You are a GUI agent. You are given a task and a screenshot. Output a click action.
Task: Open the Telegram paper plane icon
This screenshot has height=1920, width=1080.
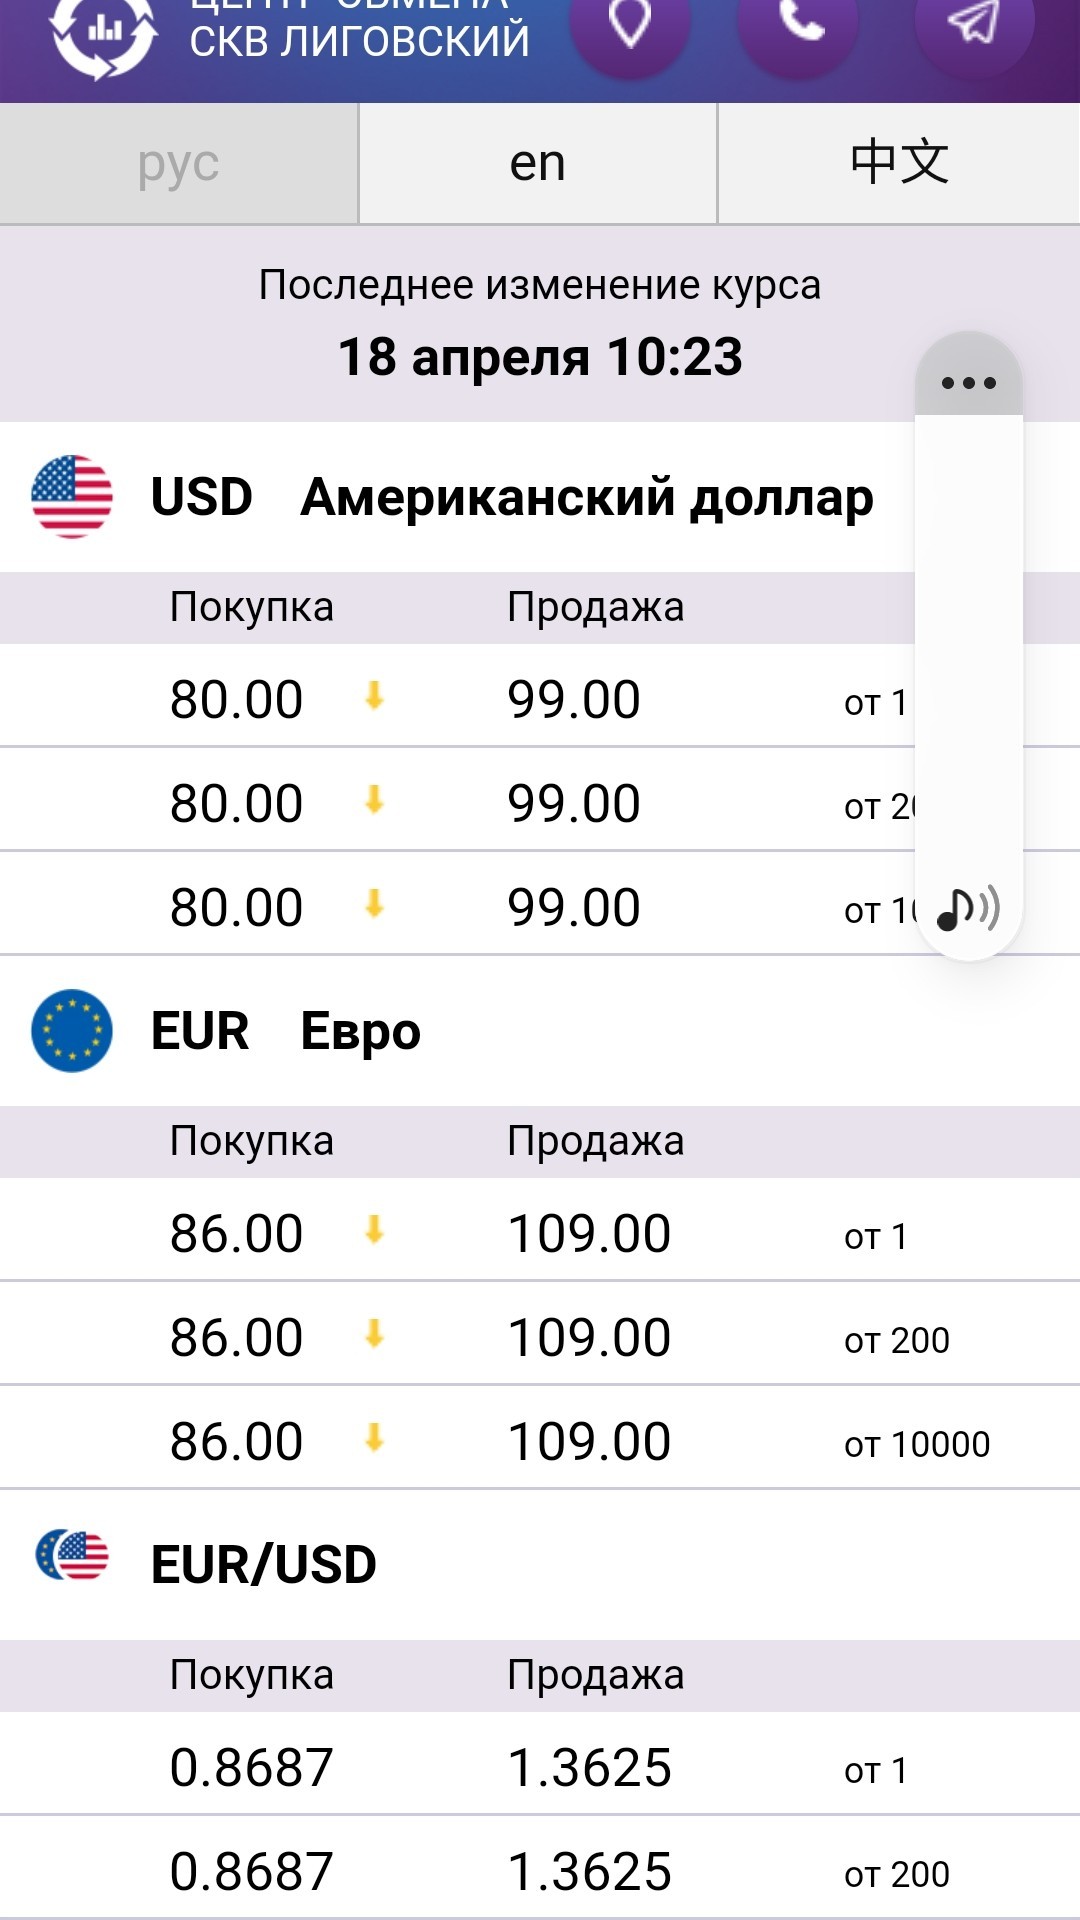(973, 22)
